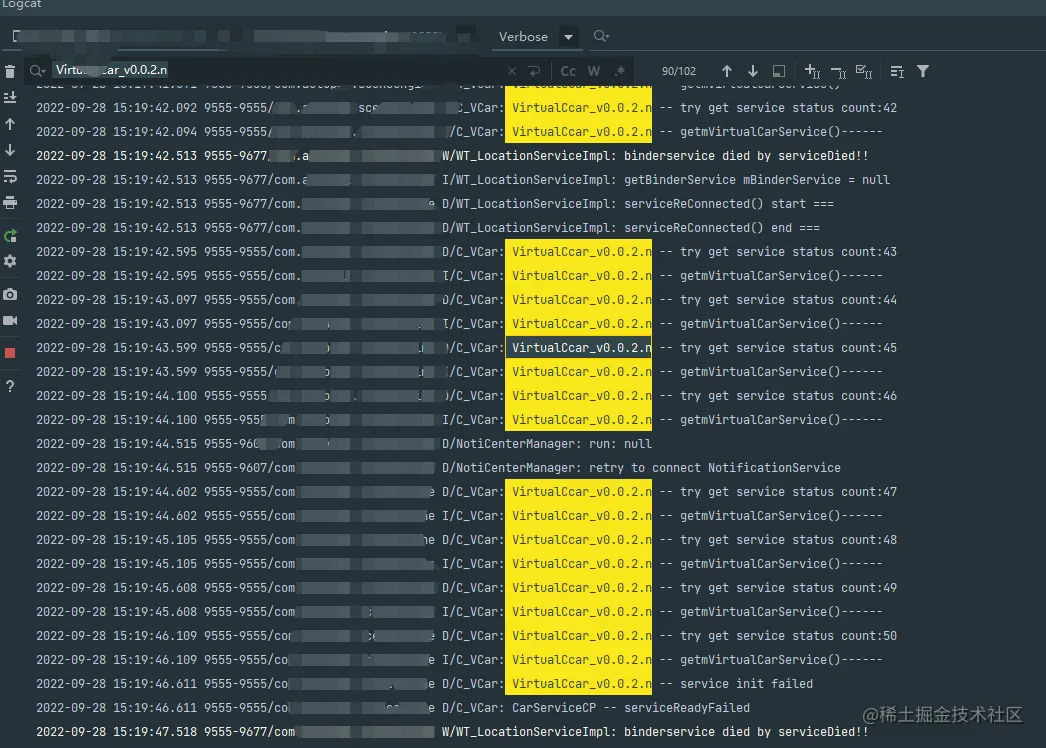Click the up the stack trace arrow in left sidebar

tap(10, 124)
